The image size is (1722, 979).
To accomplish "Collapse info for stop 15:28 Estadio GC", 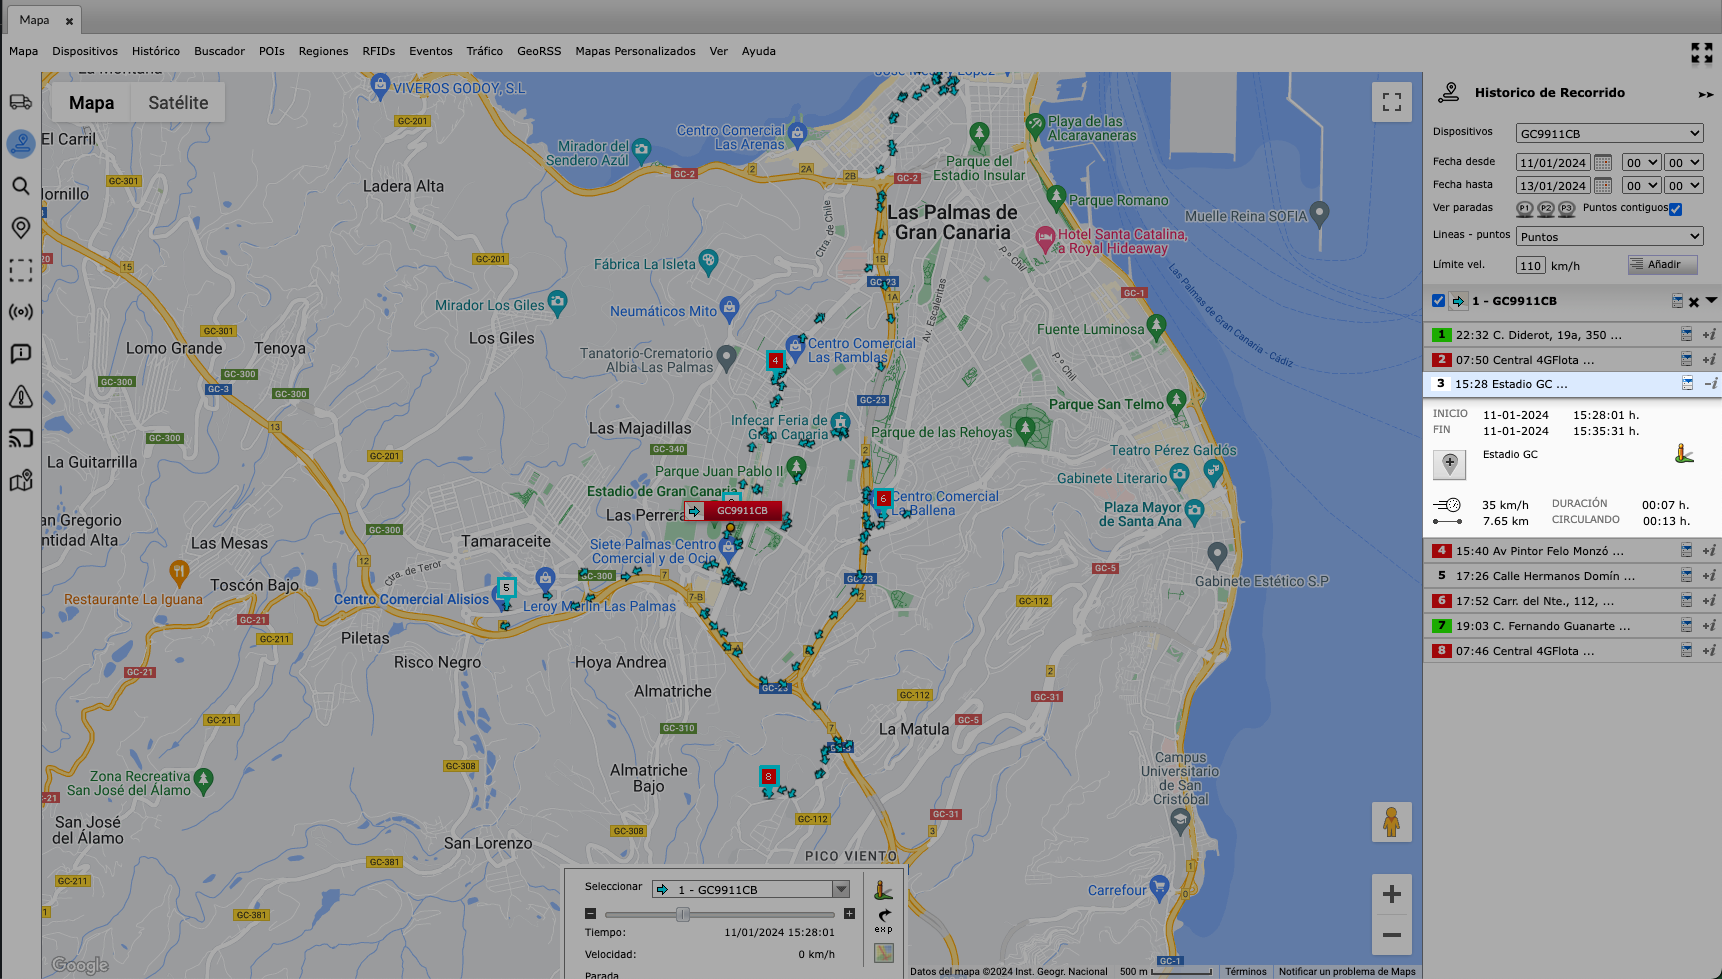I will point(1710,384).
